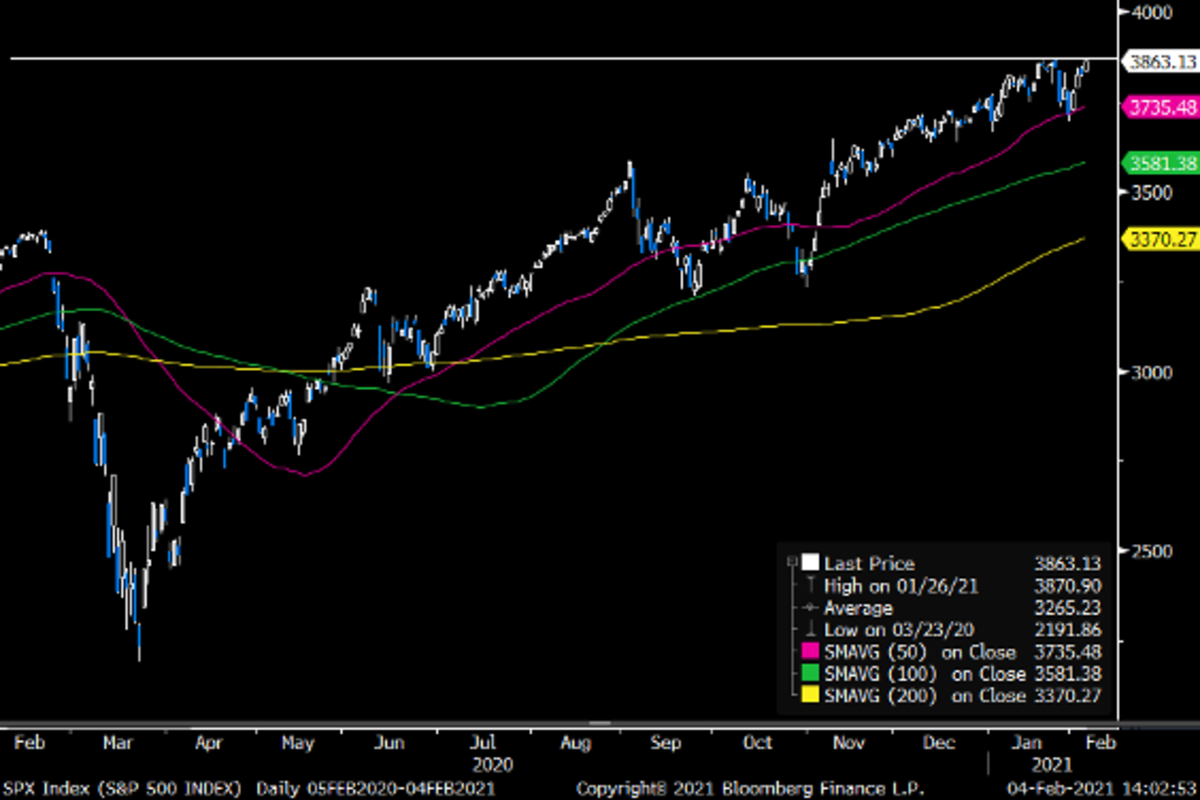The image size is (1200, 800).
Task: Click the magenta SMAVG (50) legend swatch
Action: pos(810,652)
